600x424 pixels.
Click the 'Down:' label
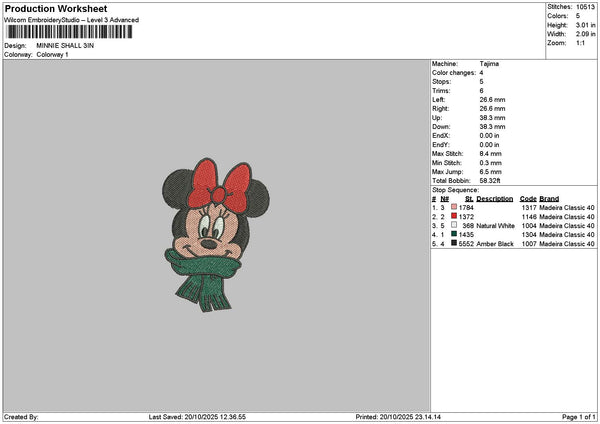[441, 127]
